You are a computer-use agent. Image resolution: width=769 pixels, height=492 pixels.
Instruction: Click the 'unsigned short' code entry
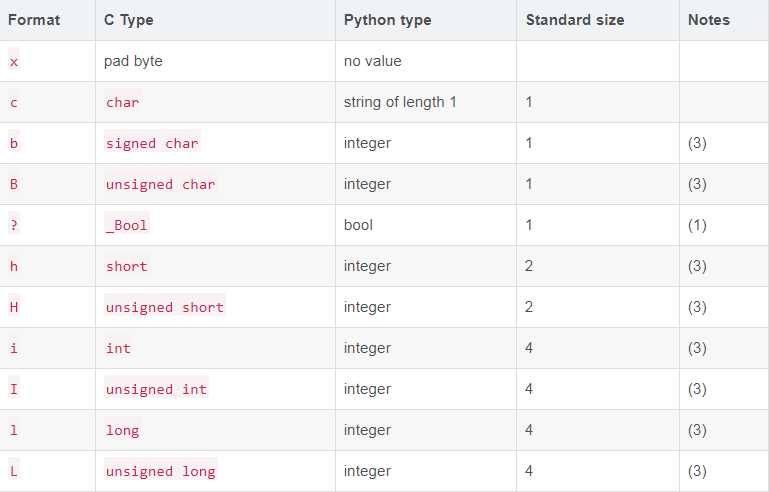[x=165, y=307]
